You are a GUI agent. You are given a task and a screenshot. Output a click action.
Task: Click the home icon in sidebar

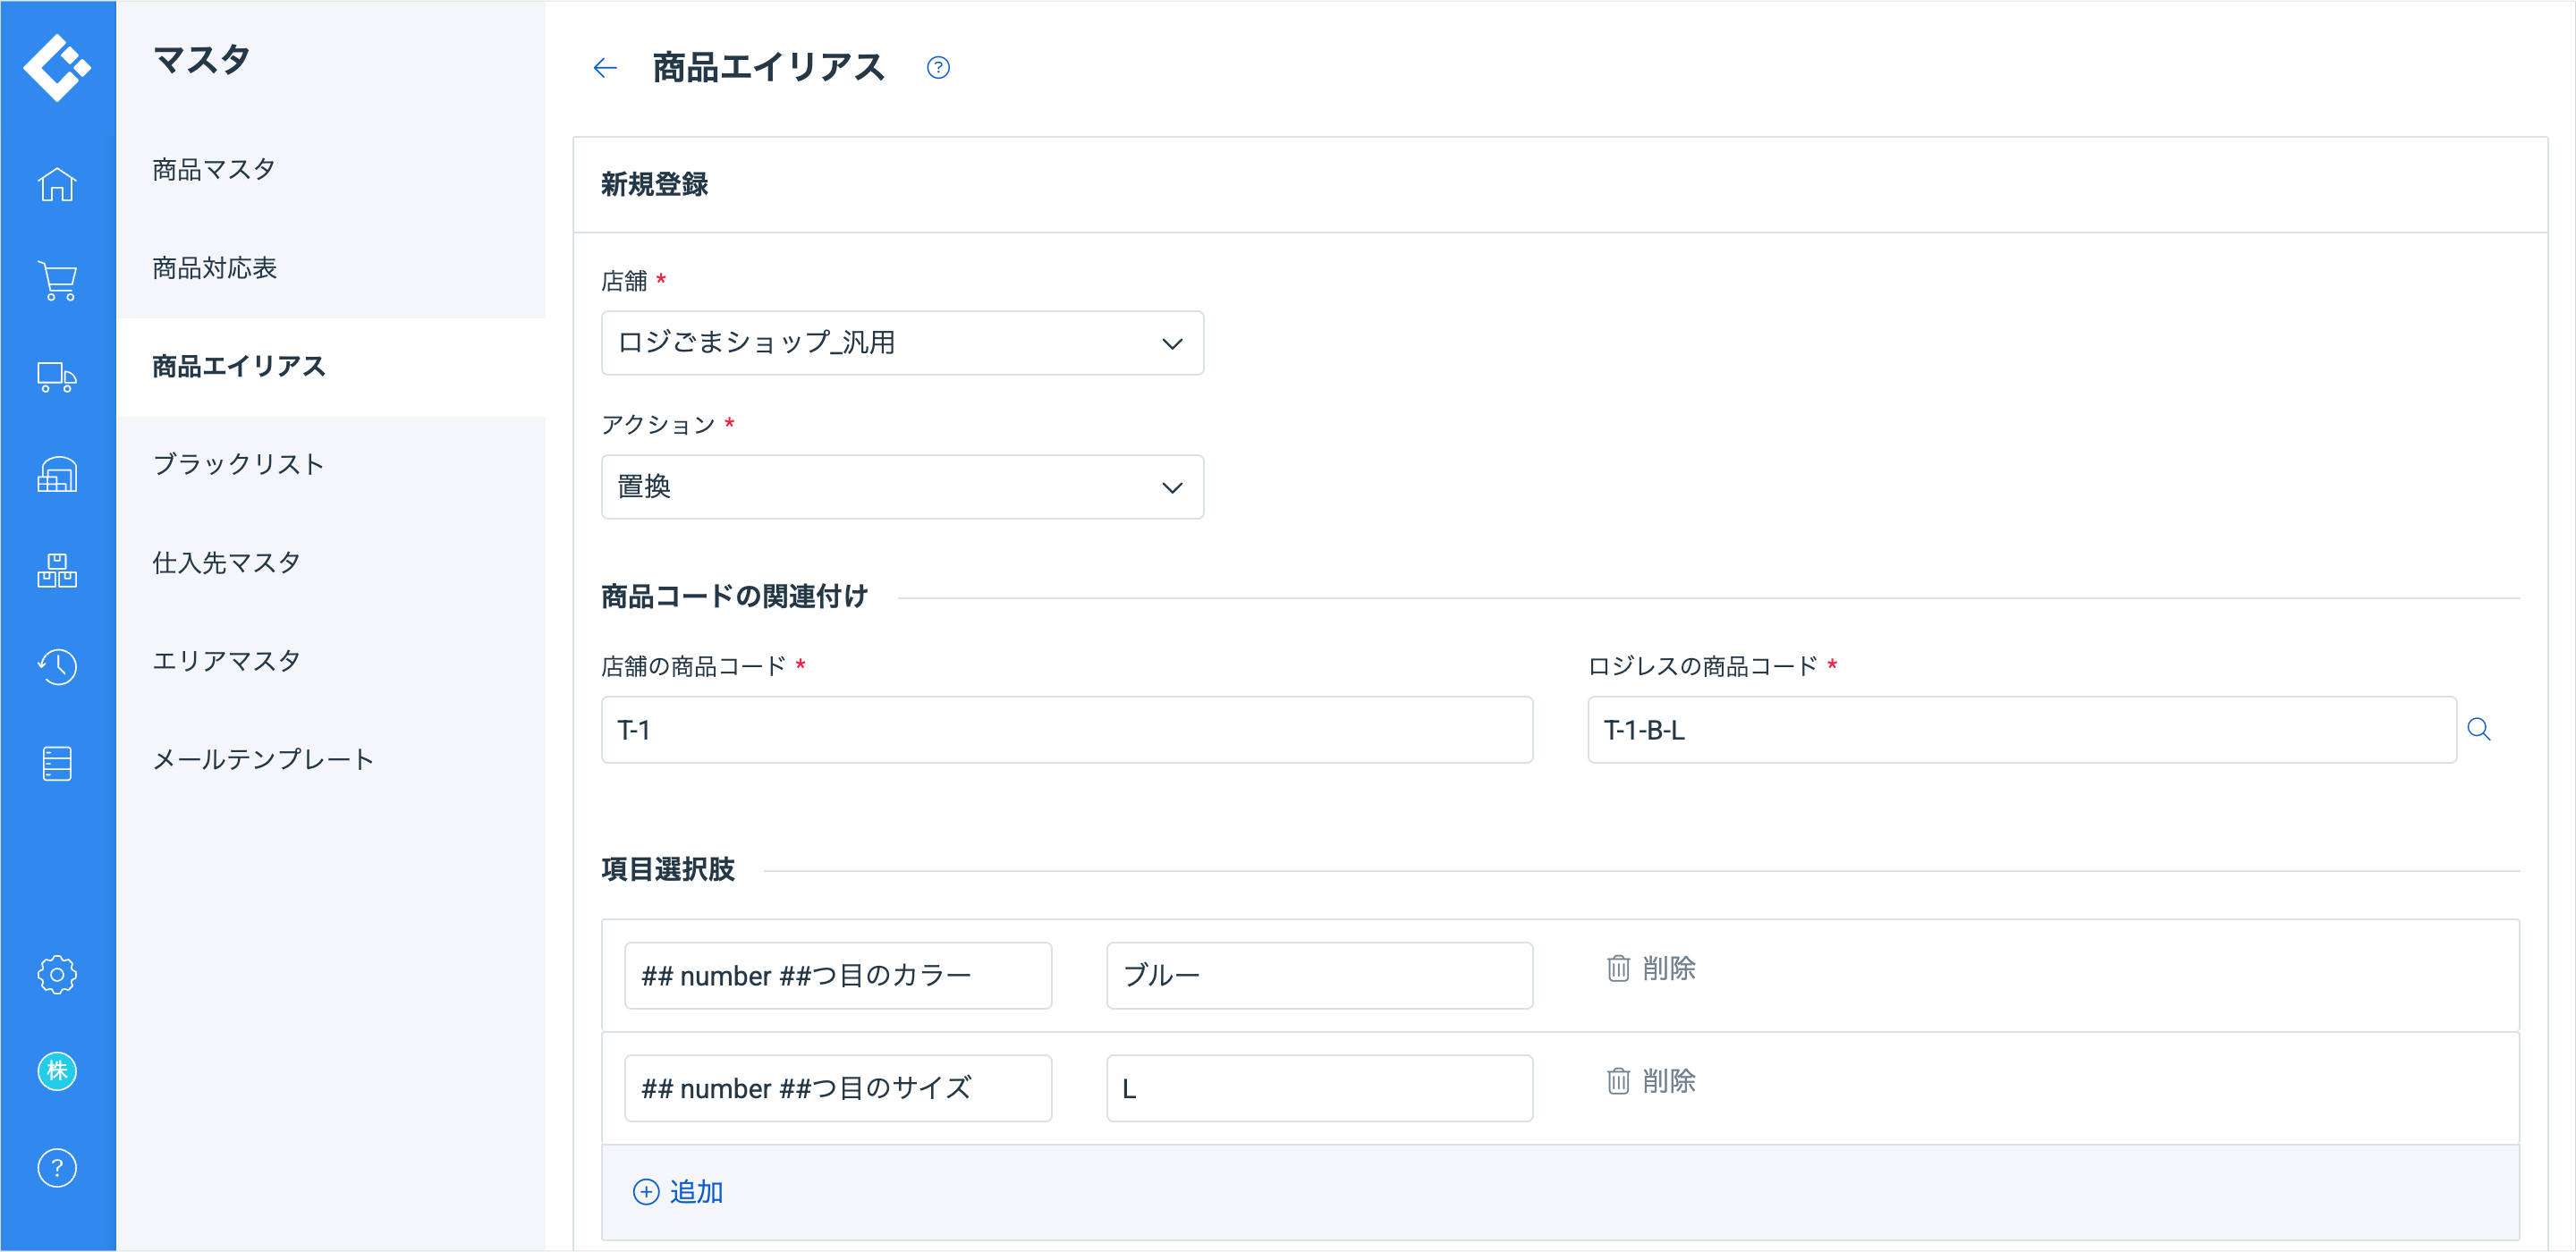pyautogui.click(x=57, y=185)
